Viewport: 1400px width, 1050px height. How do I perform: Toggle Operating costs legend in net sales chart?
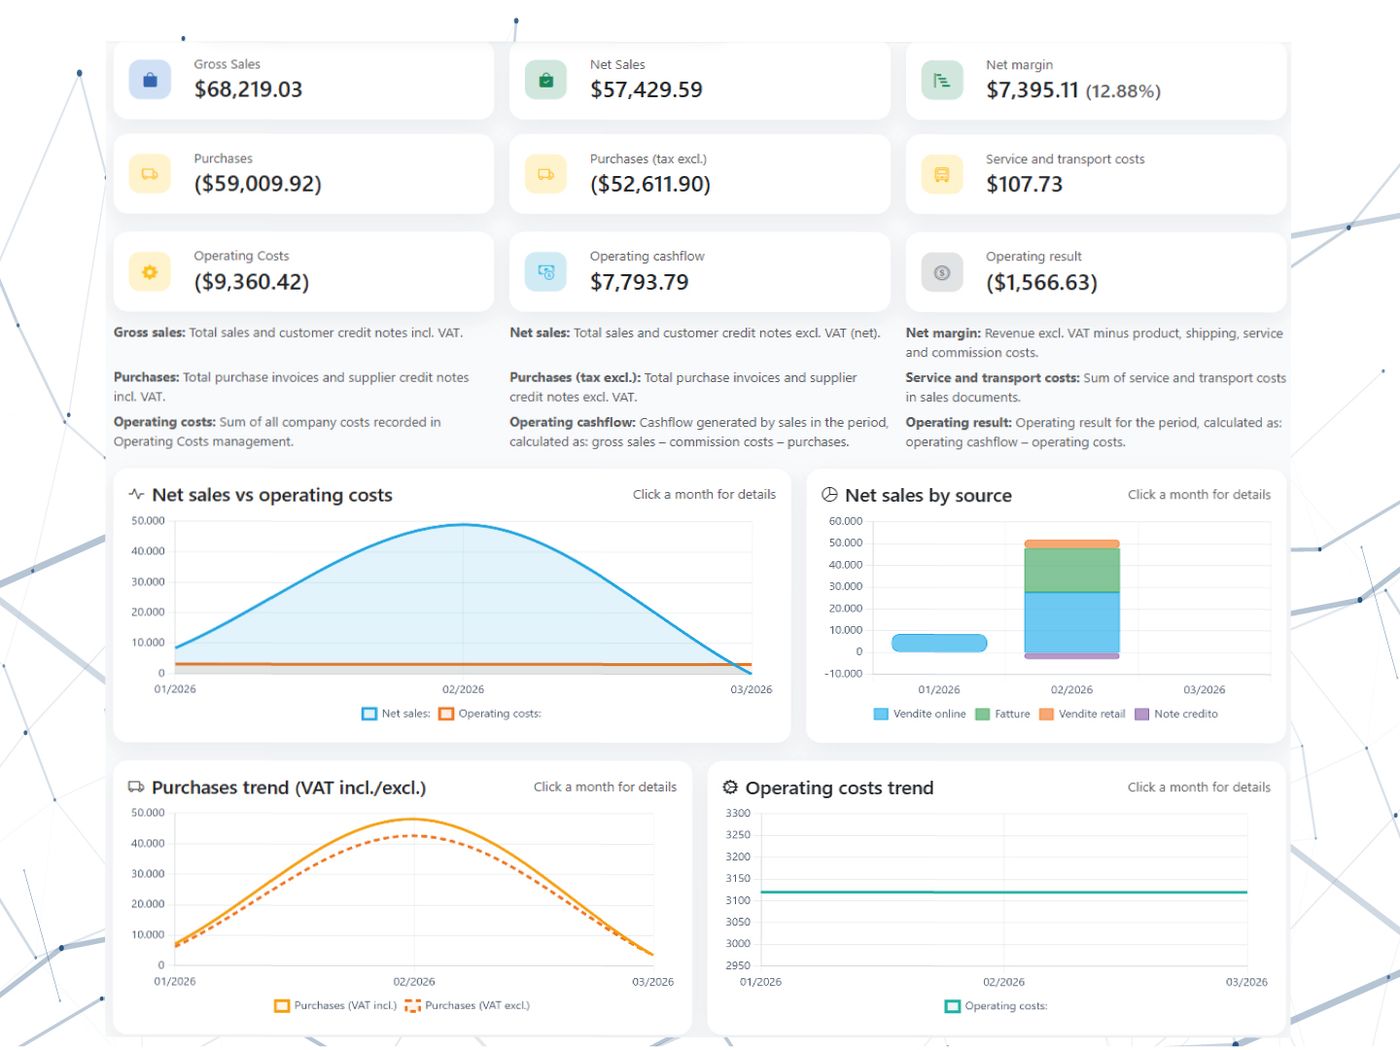click(x=490, y=714)
